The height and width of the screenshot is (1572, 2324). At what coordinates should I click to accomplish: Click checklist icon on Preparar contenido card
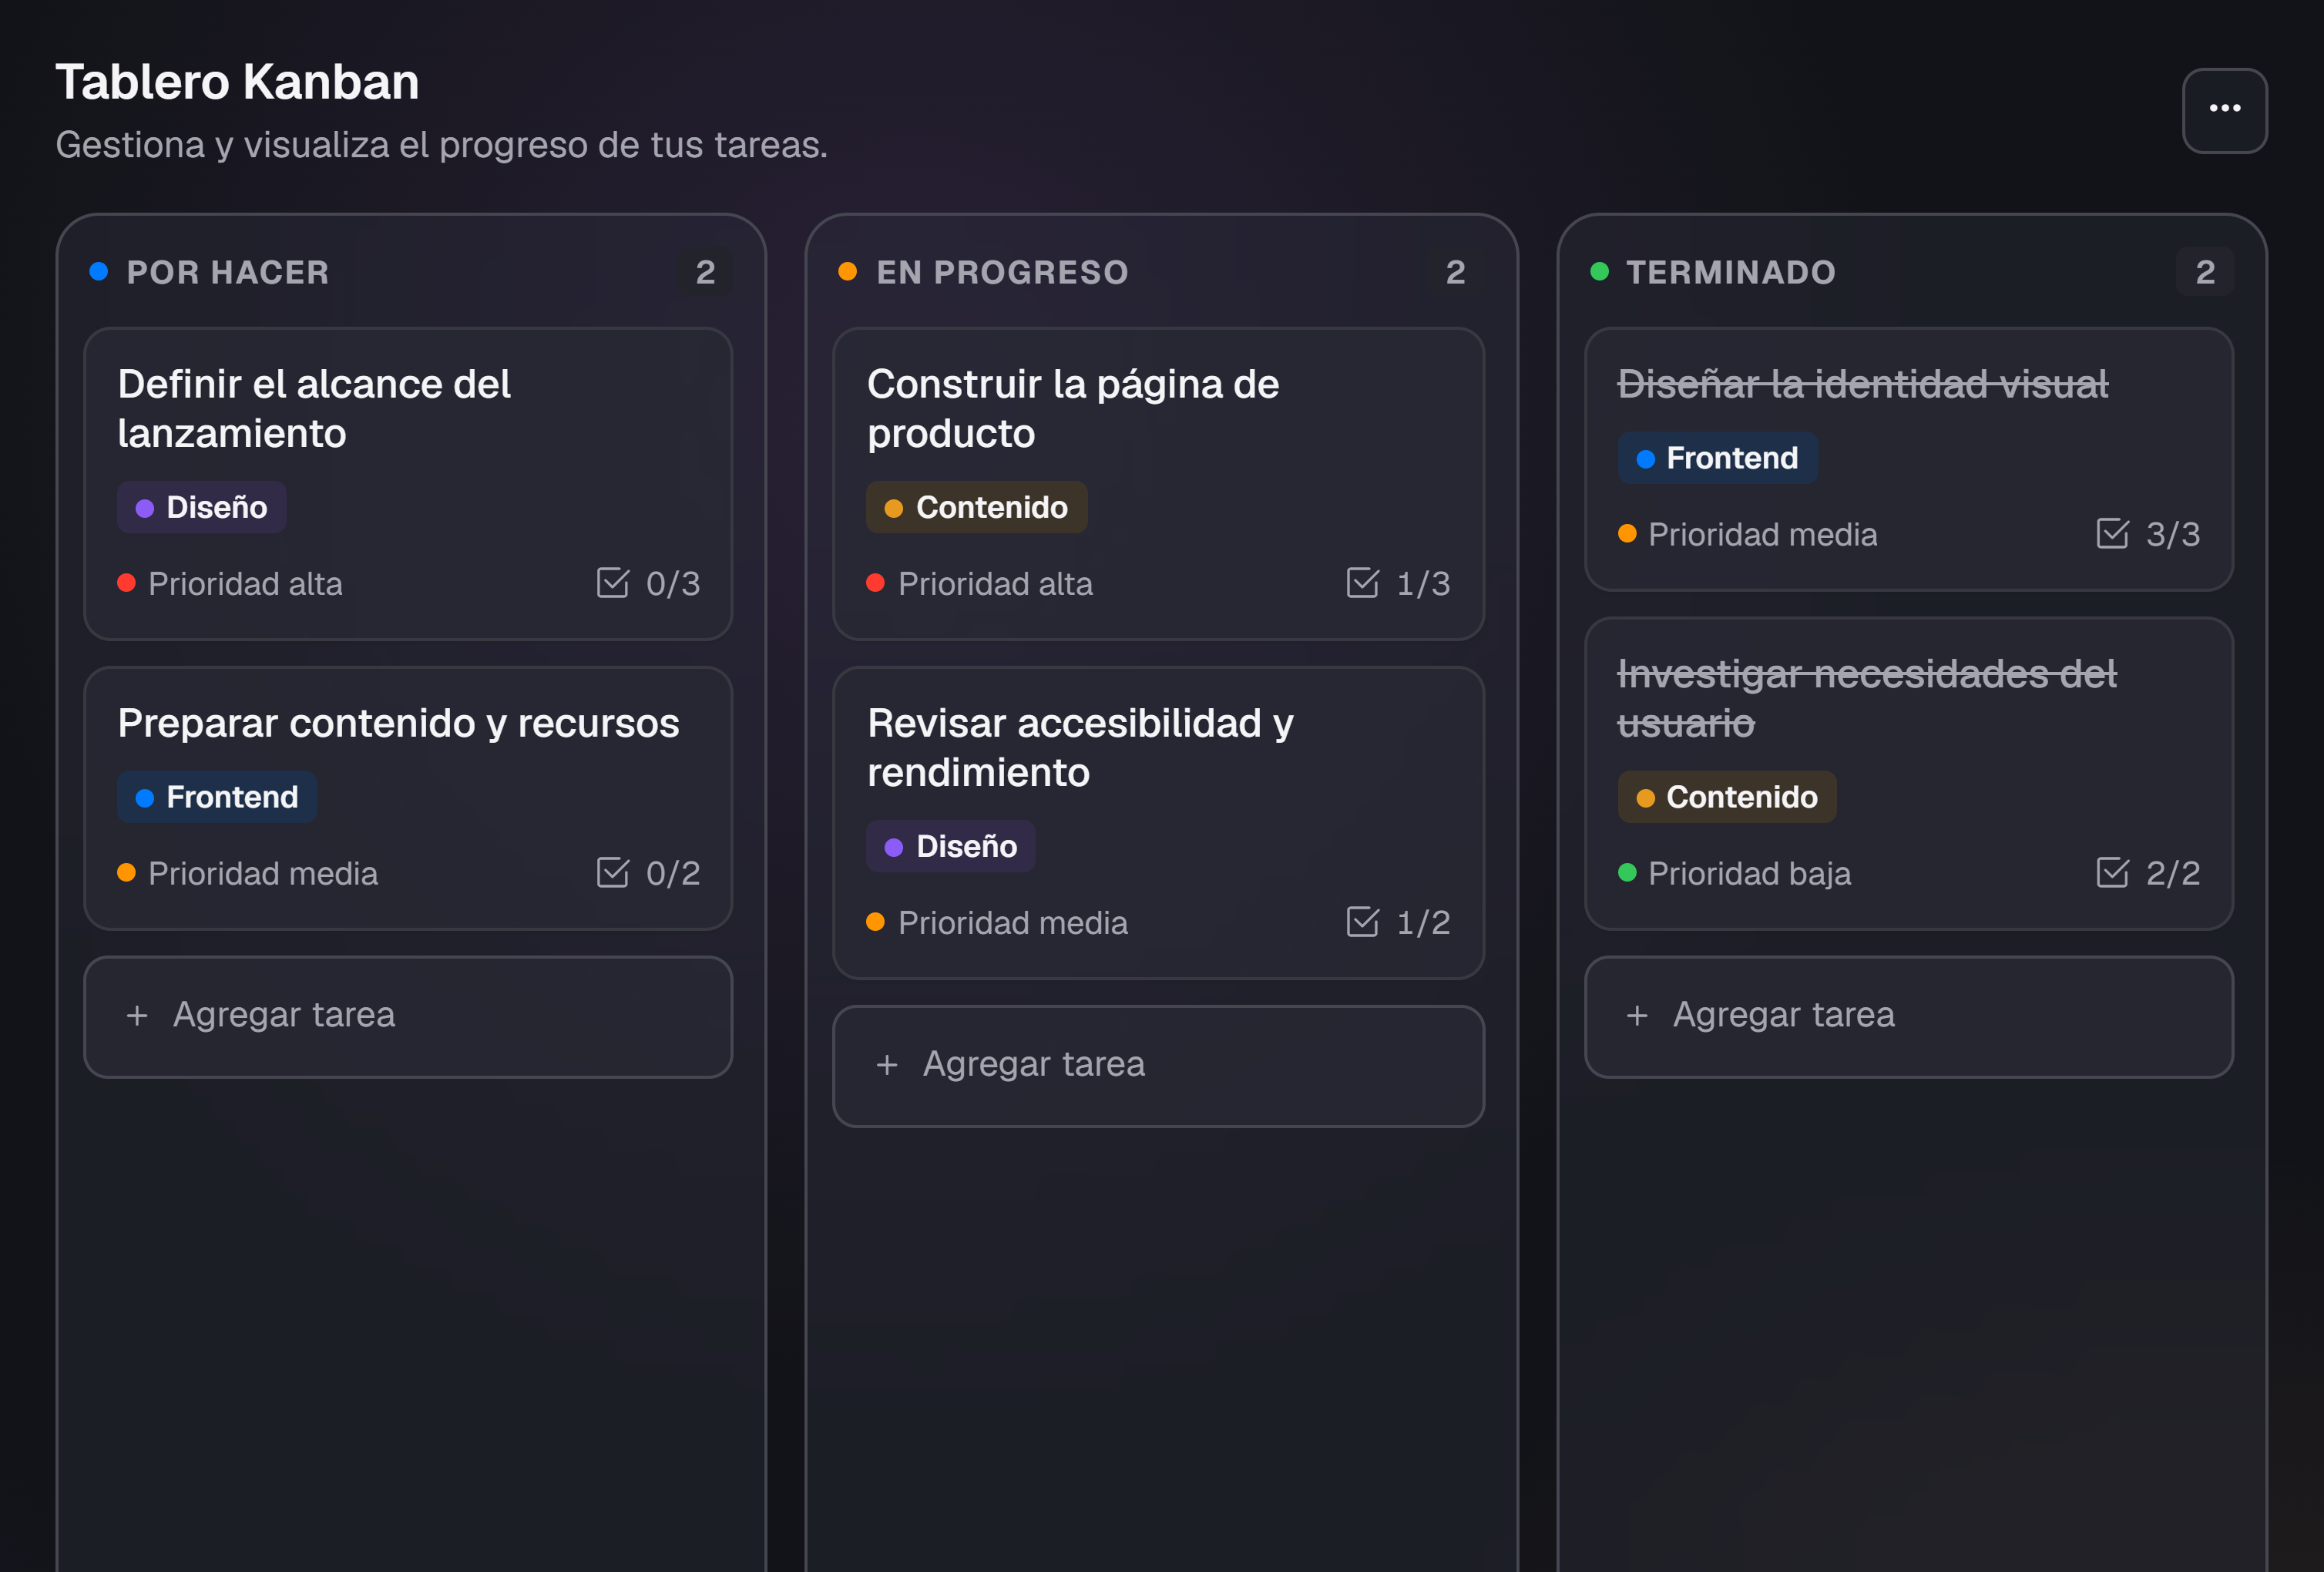click(x=613, y=872)
